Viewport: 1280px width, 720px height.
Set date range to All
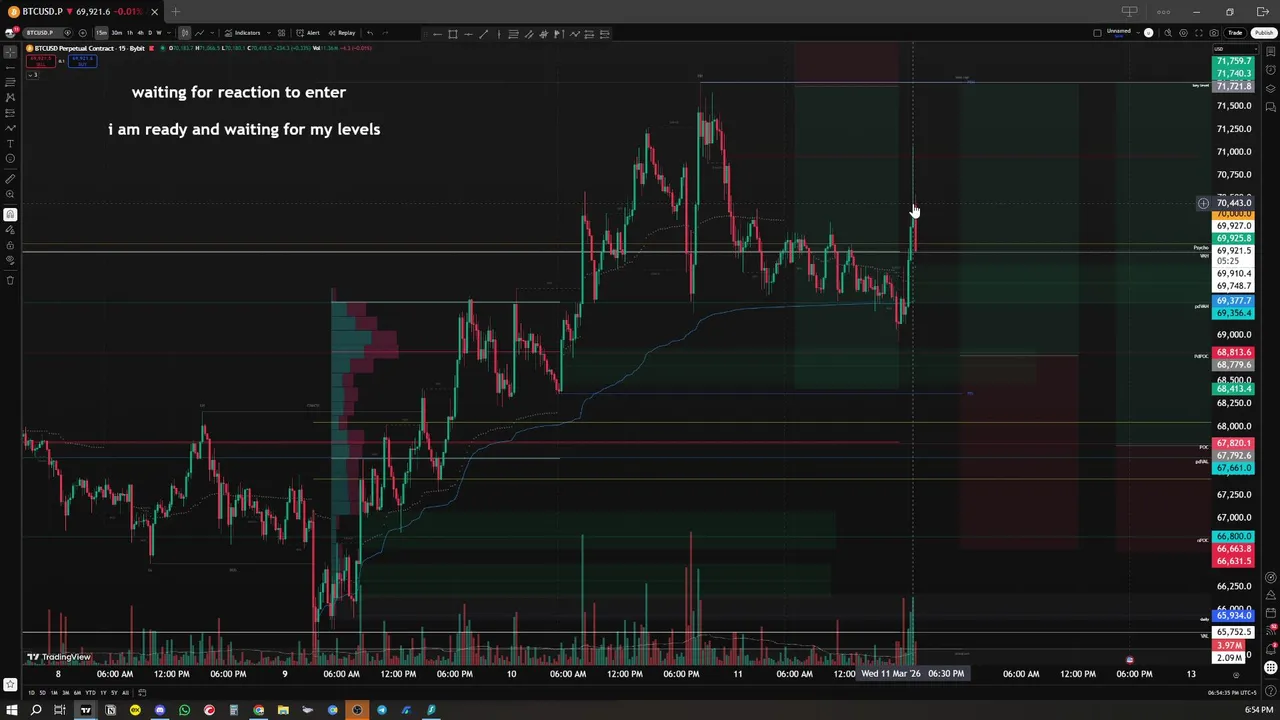click(x=125, y=693)
